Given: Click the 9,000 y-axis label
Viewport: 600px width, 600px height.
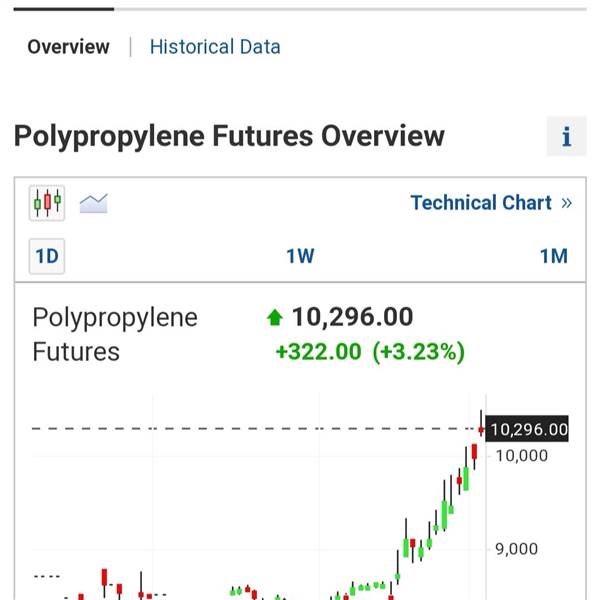Looking at the screenshot, I should [x=517, y=549].
